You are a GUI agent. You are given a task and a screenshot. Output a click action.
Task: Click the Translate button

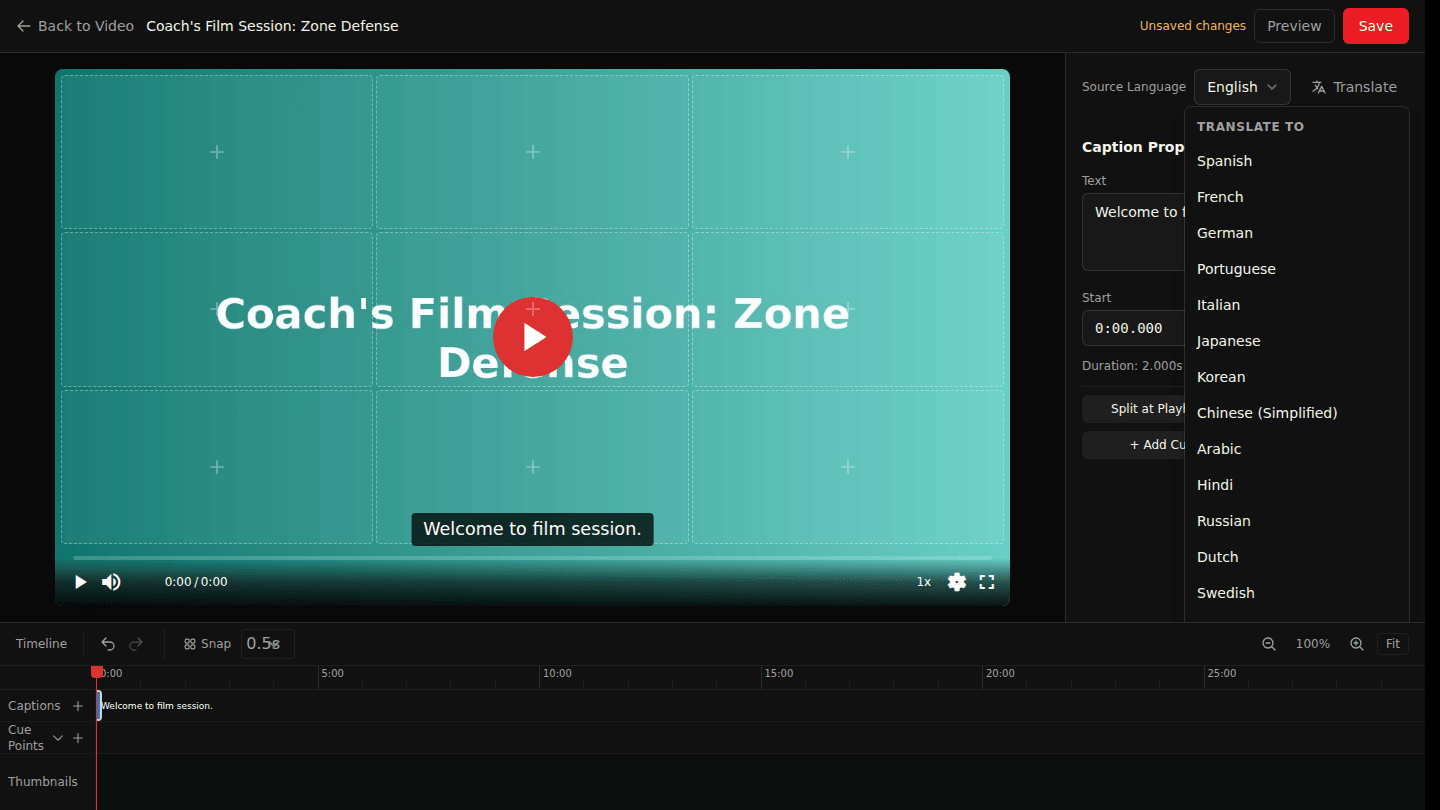pos(1353,87)
